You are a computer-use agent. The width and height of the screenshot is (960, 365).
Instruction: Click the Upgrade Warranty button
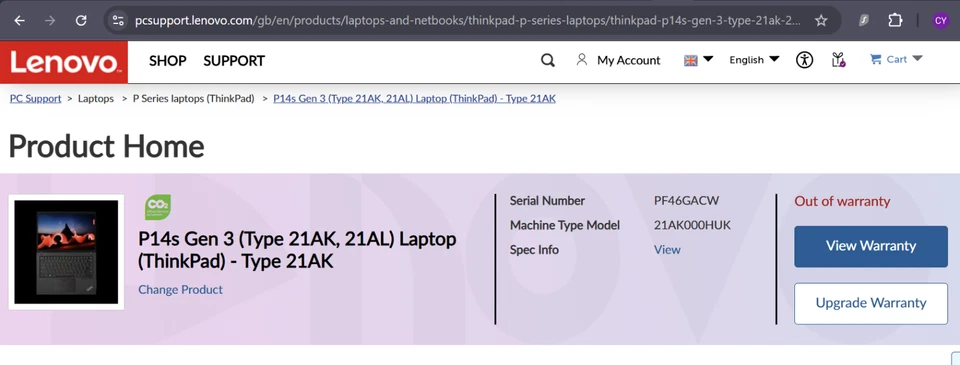(x=871, y=303)
